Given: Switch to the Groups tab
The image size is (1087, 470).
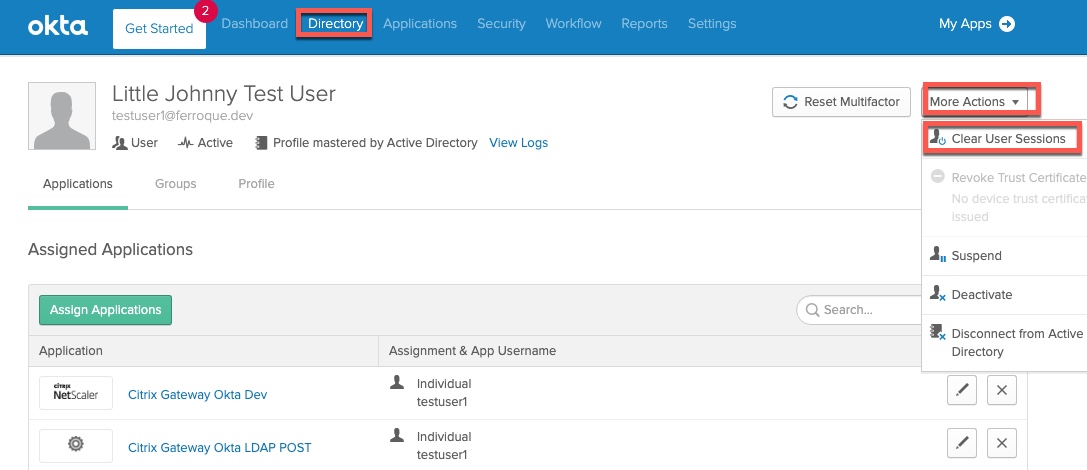Looking at the screenshot, I should tap(175, 184).
